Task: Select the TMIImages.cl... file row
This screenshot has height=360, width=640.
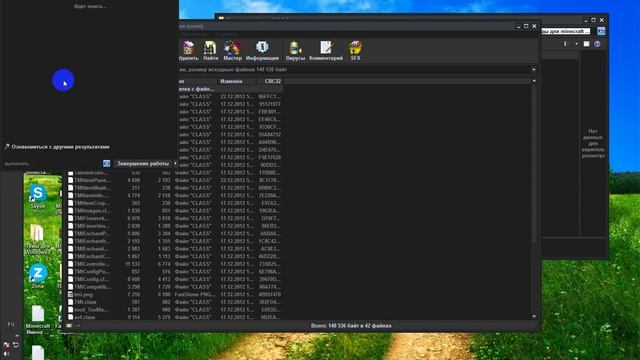Action: pos(175,211)
